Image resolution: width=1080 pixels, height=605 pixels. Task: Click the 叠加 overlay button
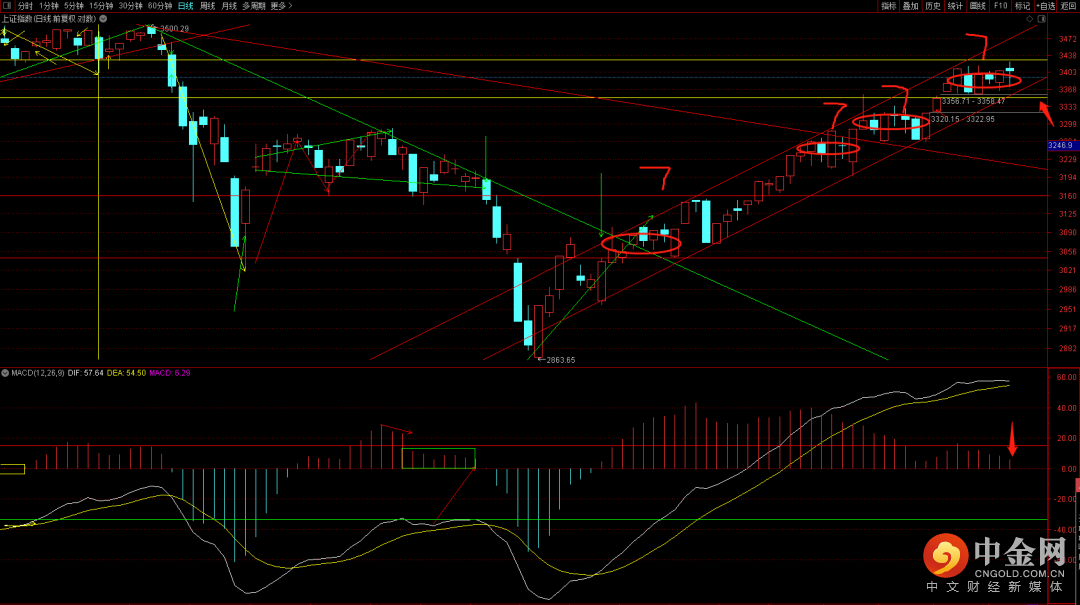point(911,6)
